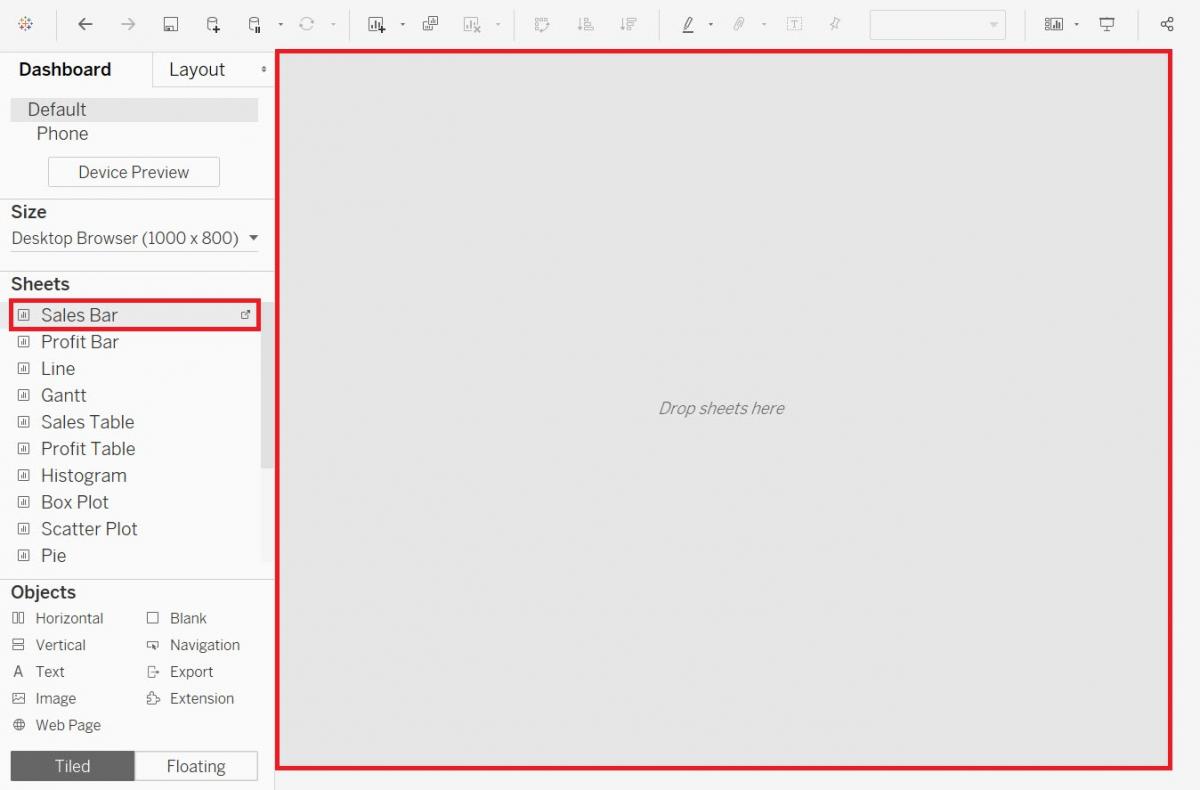1200x790 pixels.
Task: Select the Text object
Action: [x=38, y=672]
